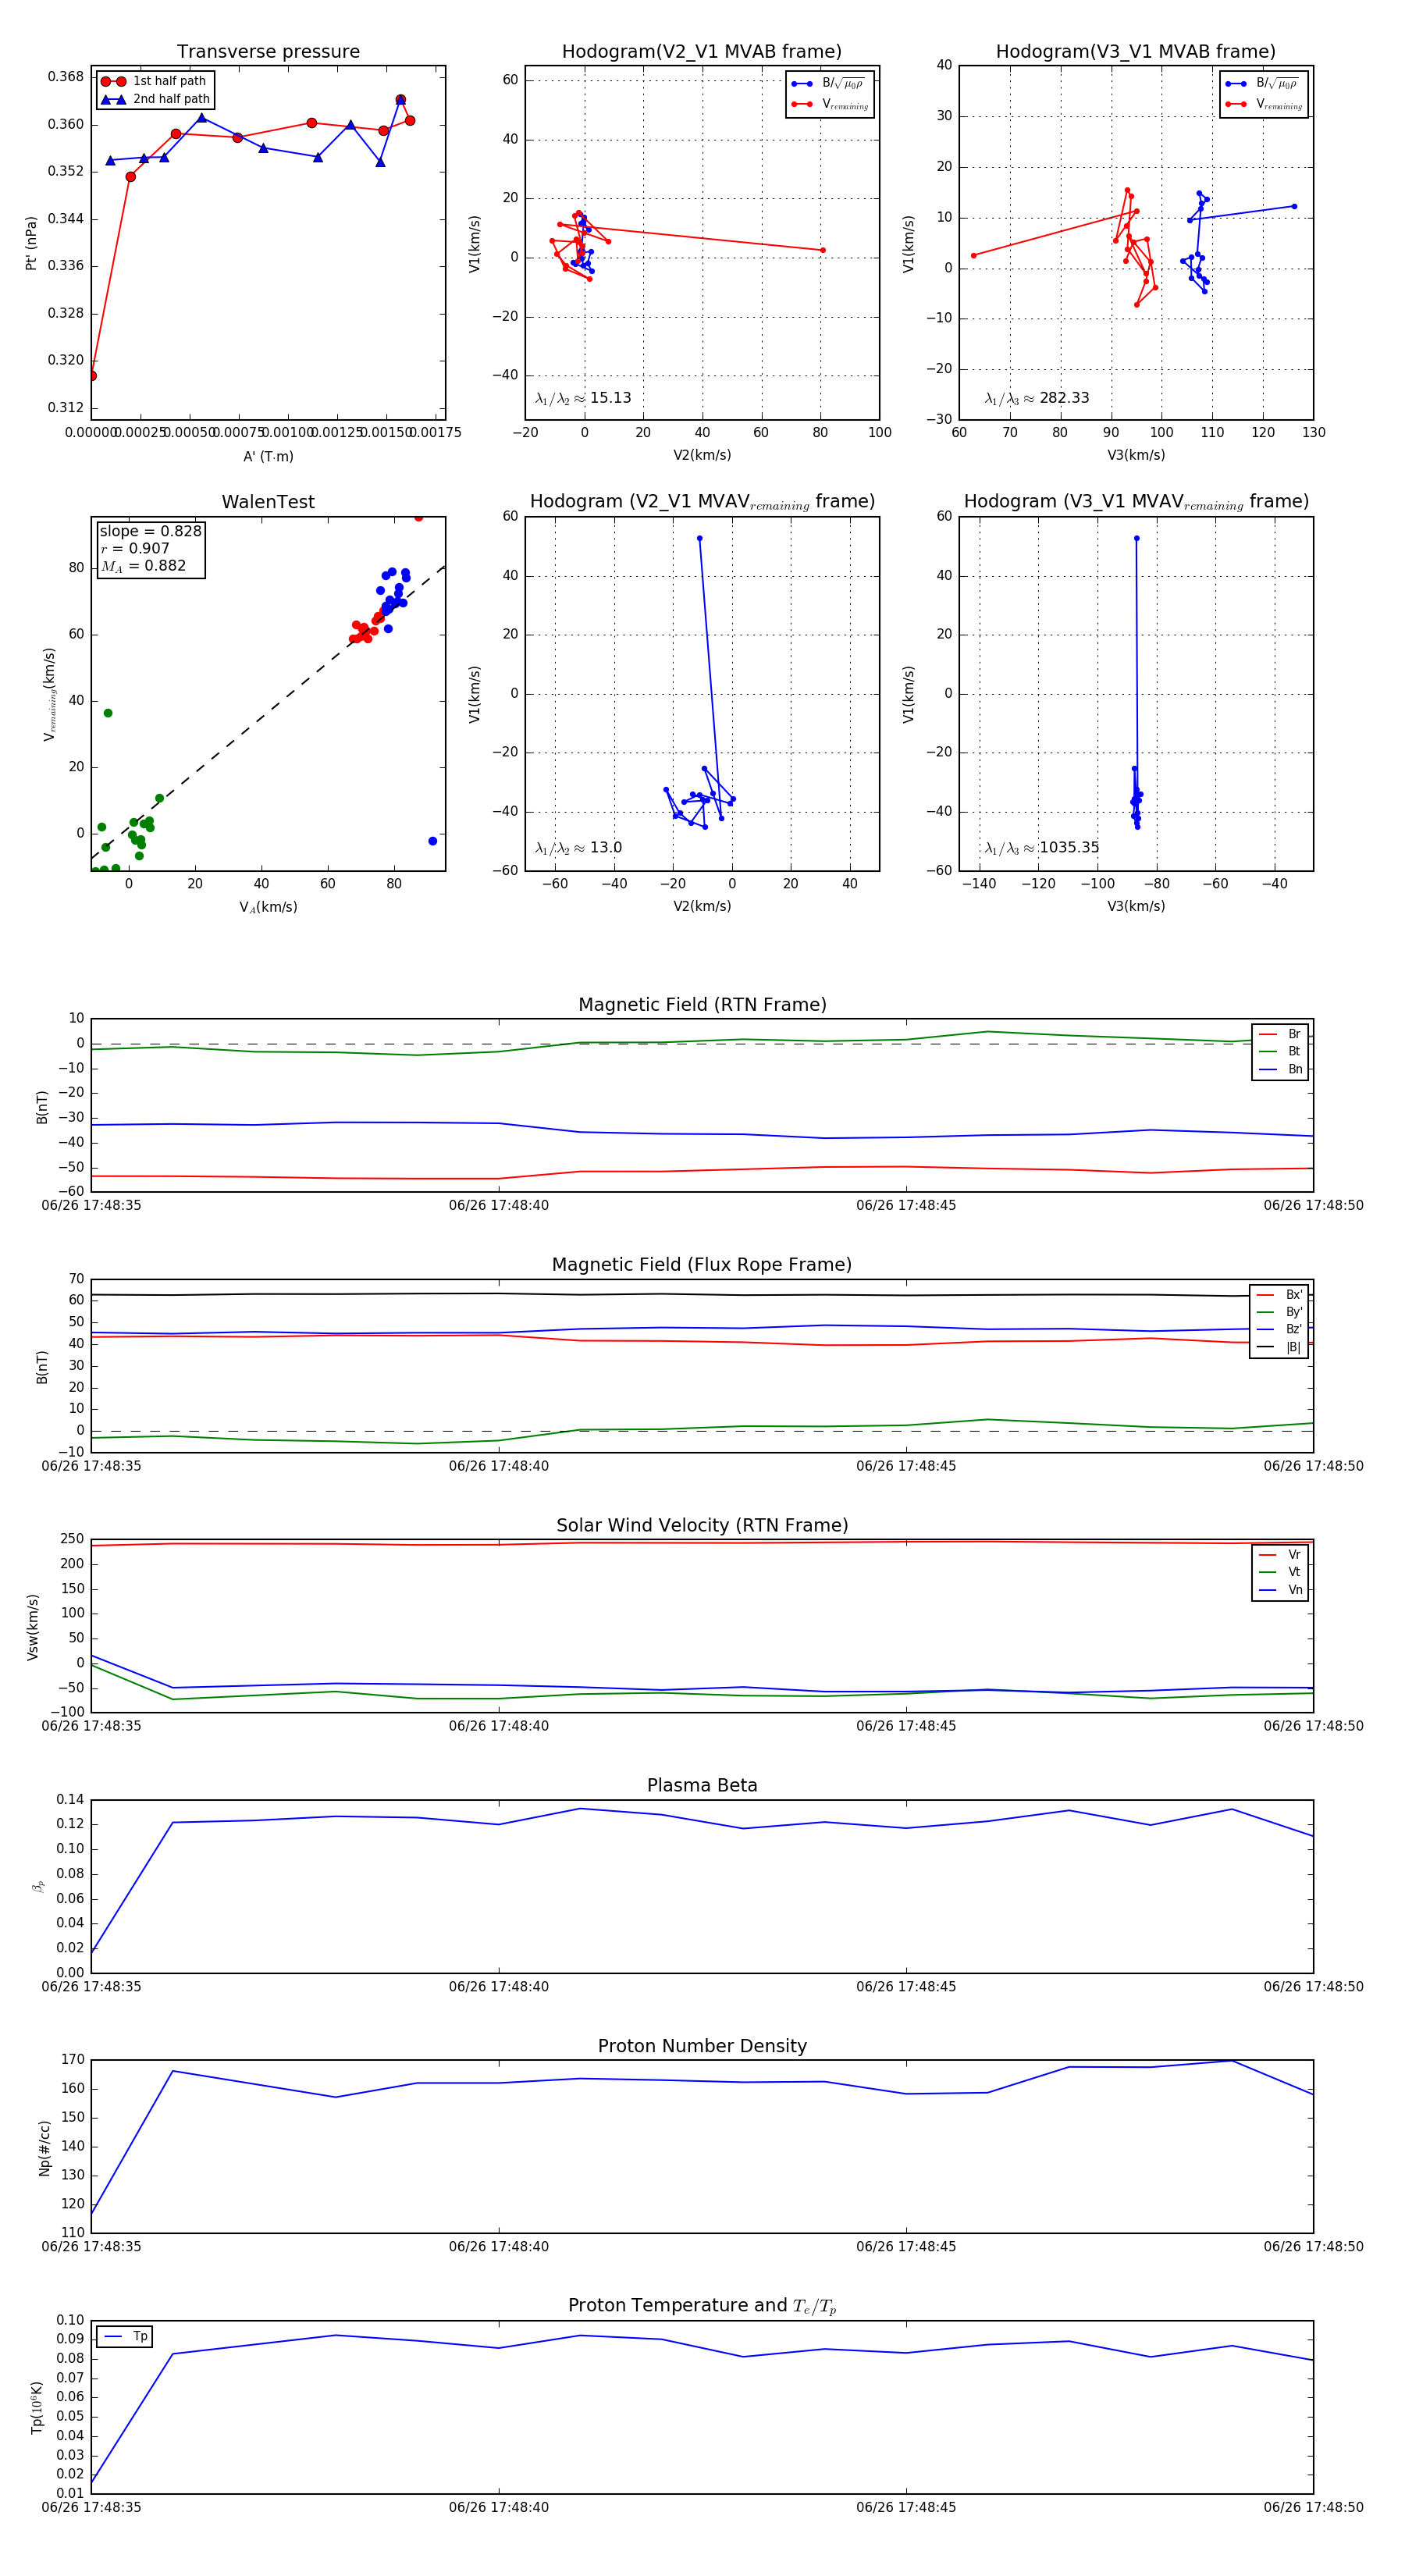Click the Transverse pressure plot title
Viewport: 1405px width, 2576px height.
[268, 52]
